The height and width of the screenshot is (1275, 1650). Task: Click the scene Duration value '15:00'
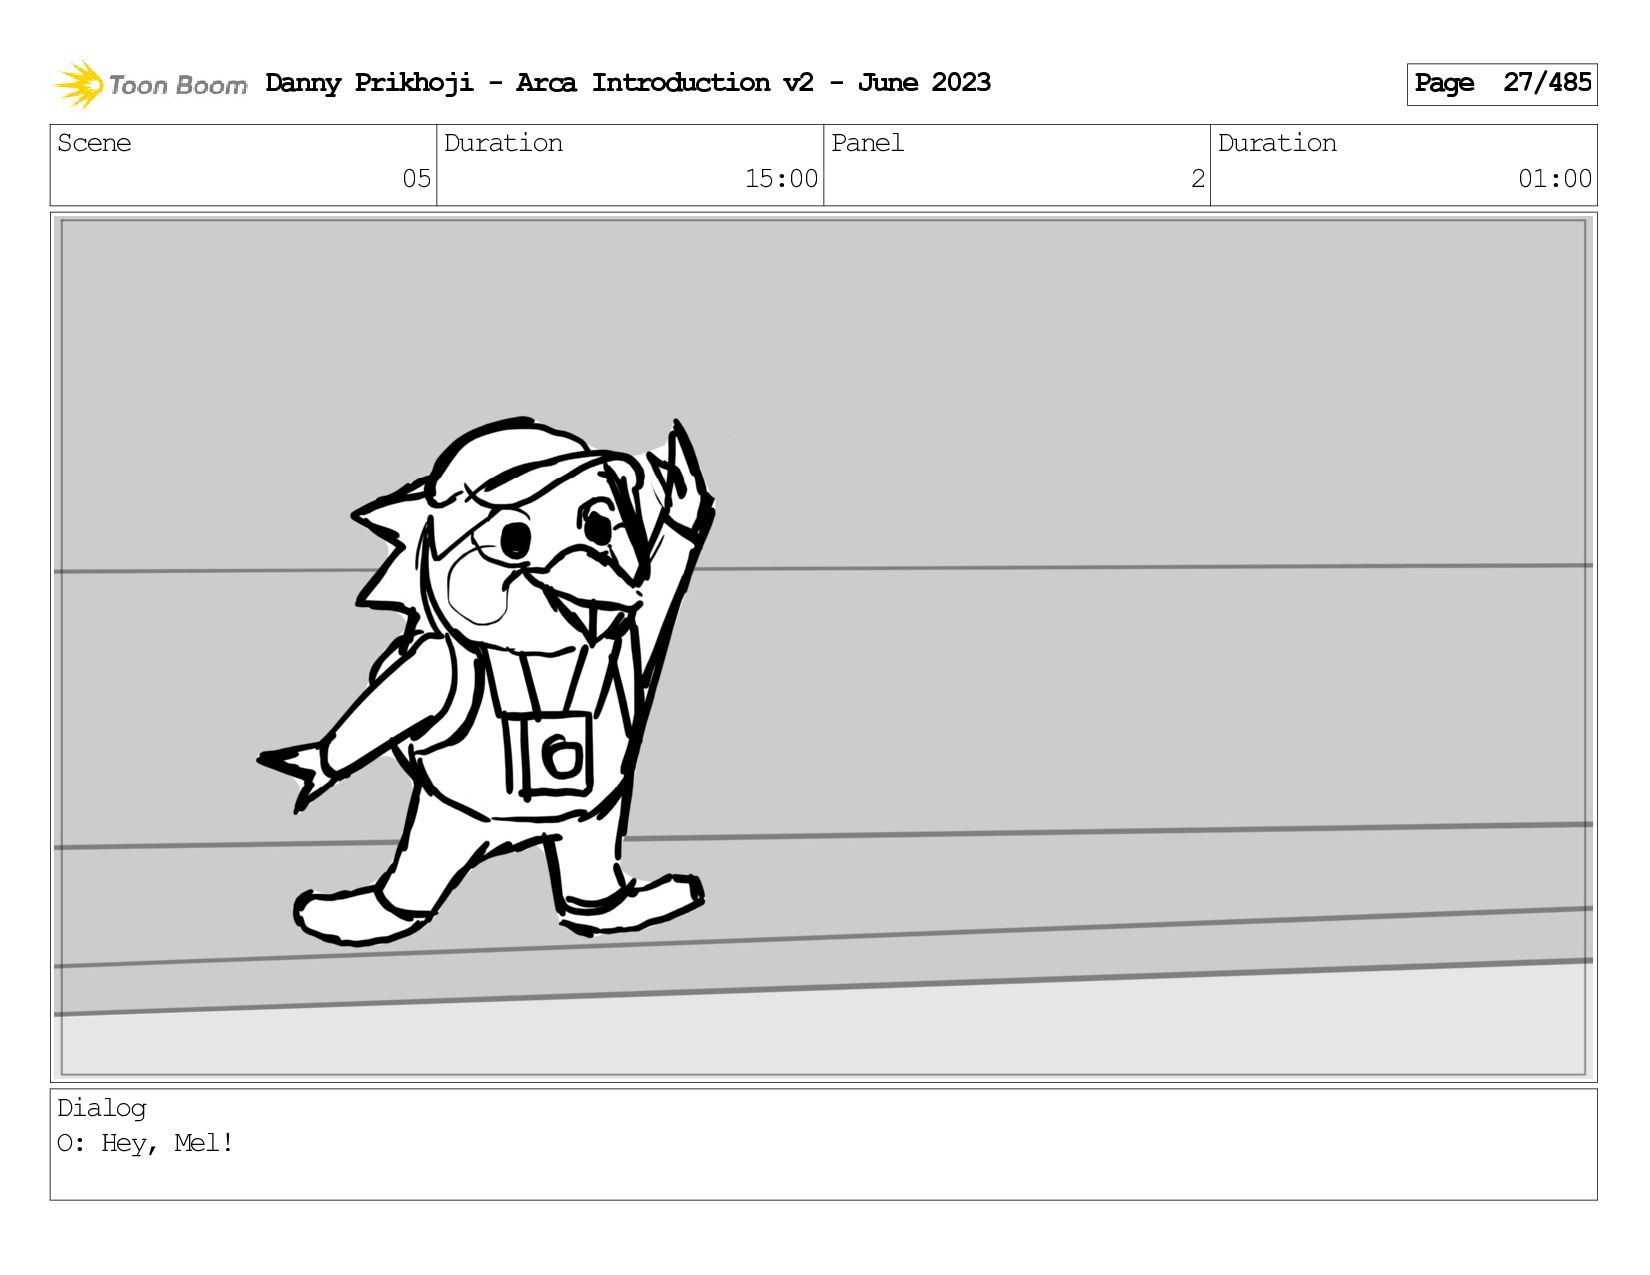coord(781,179)
